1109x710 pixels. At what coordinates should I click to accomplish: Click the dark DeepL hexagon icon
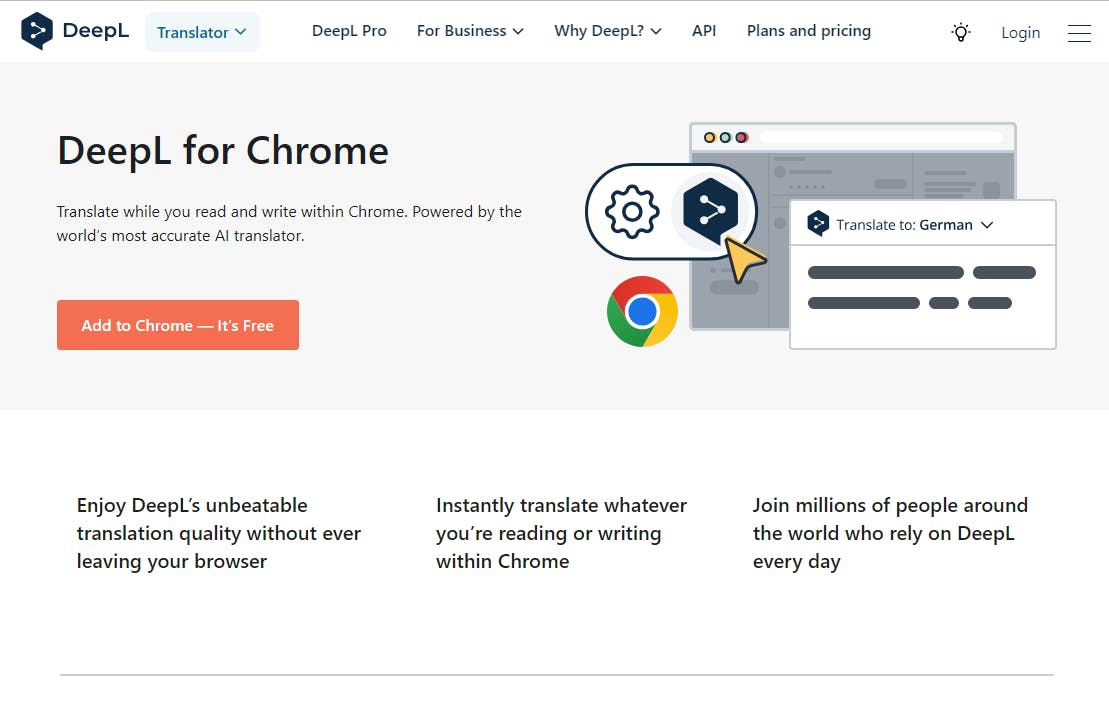tap(710, 210)
